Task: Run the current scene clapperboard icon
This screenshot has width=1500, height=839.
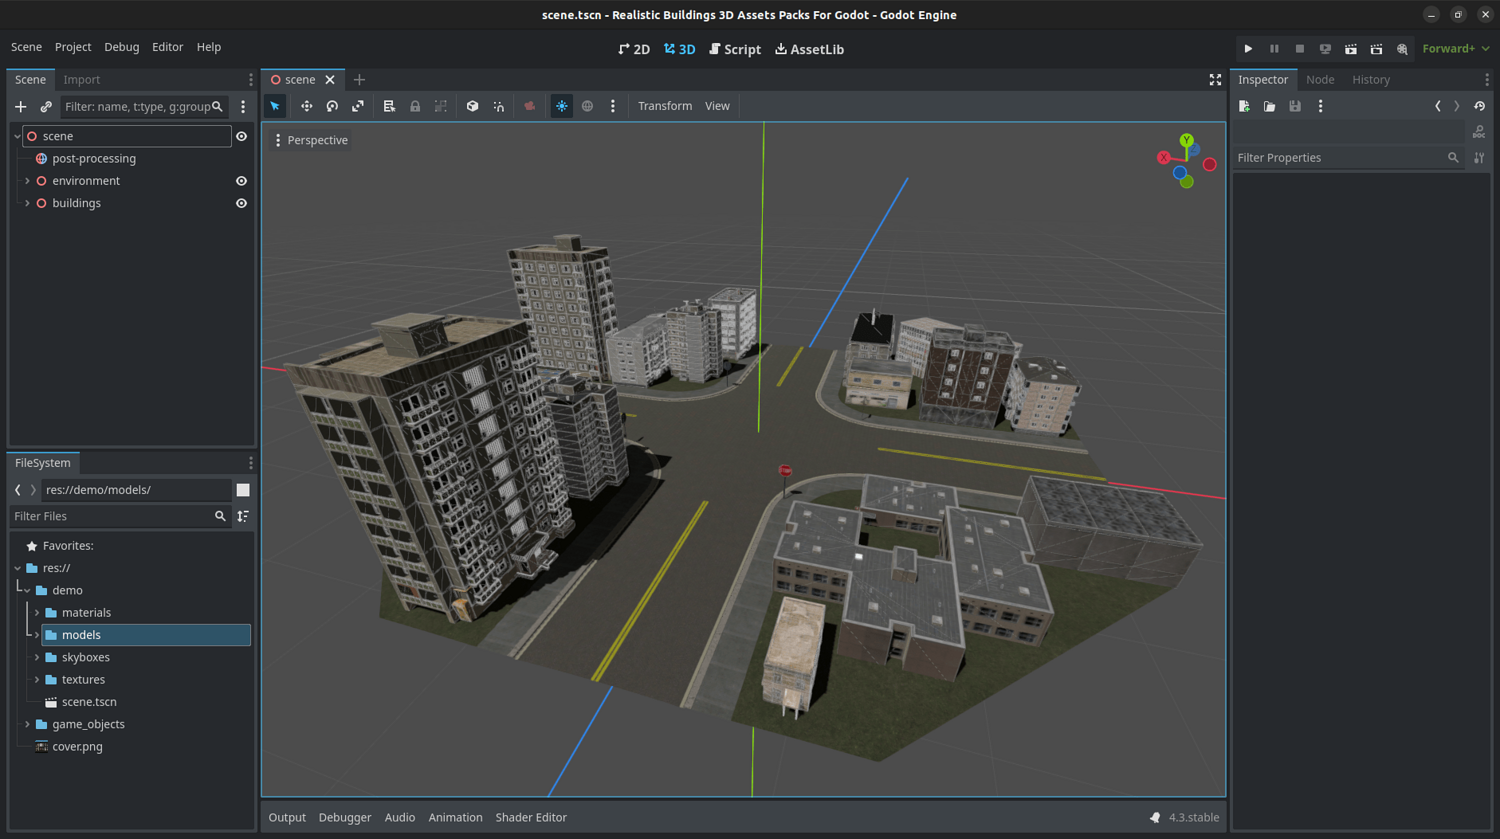Action: [x=1350, y=49]
